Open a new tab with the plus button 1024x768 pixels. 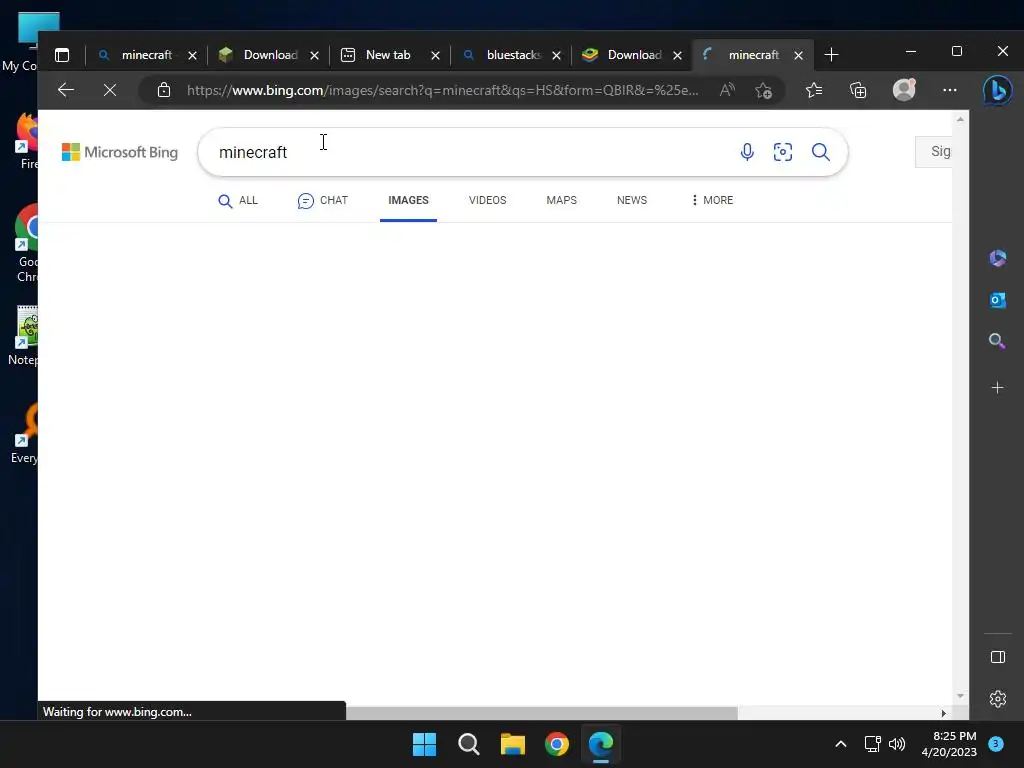(x=831, y=55)
